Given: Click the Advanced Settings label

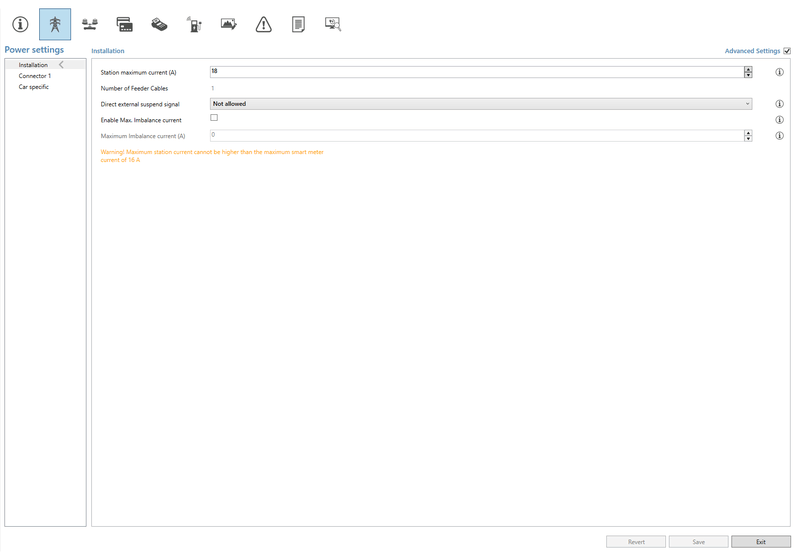Looking at the screenshot, I should 752,51.
